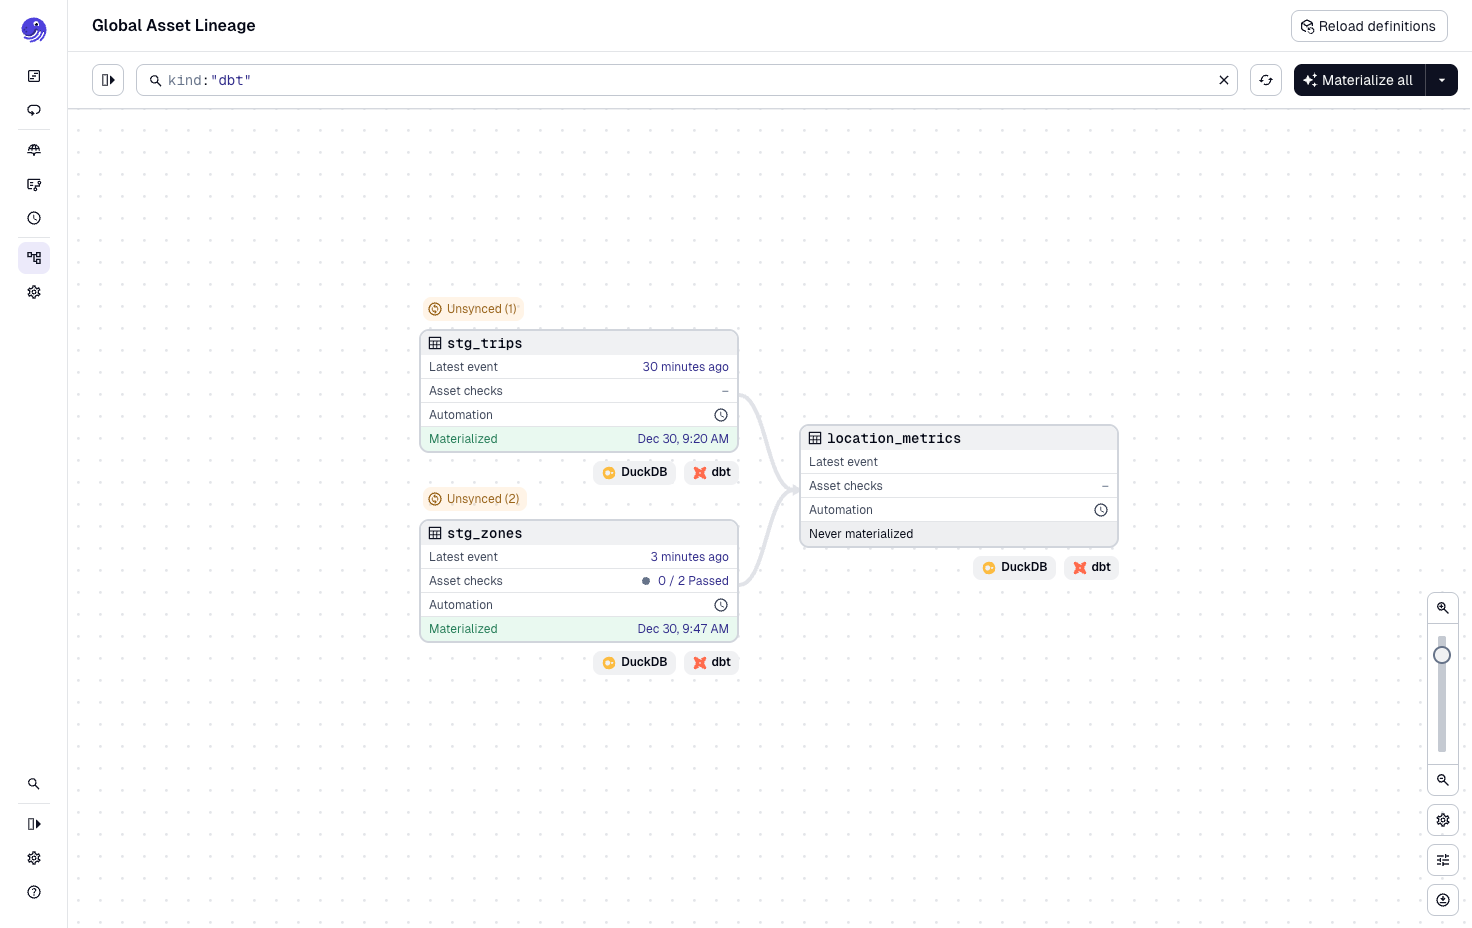Viewport: 1472px width, 928px height.
Task: Refresh definitions using circular arrow beside search
Action: 1266,80
